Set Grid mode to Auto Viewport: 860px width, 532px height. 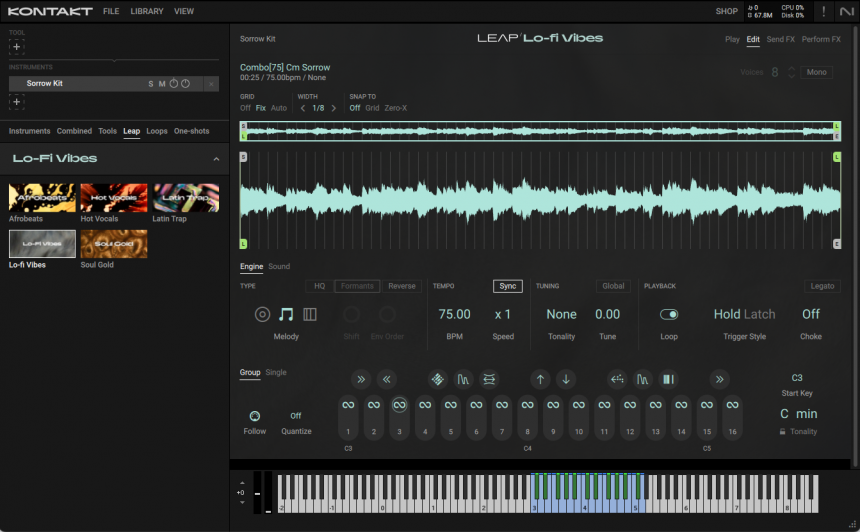point(279,108)
